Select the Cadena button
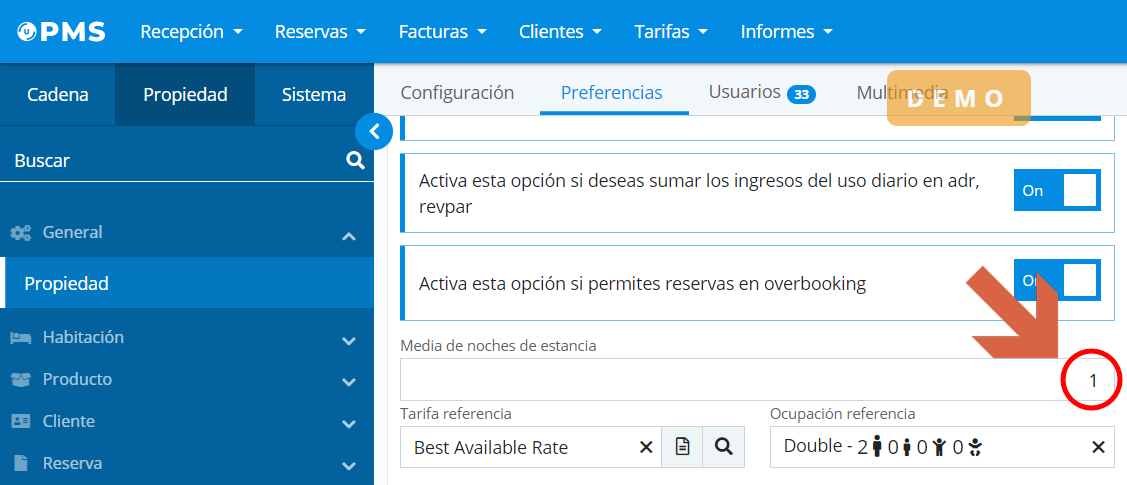 click(58, 95)
